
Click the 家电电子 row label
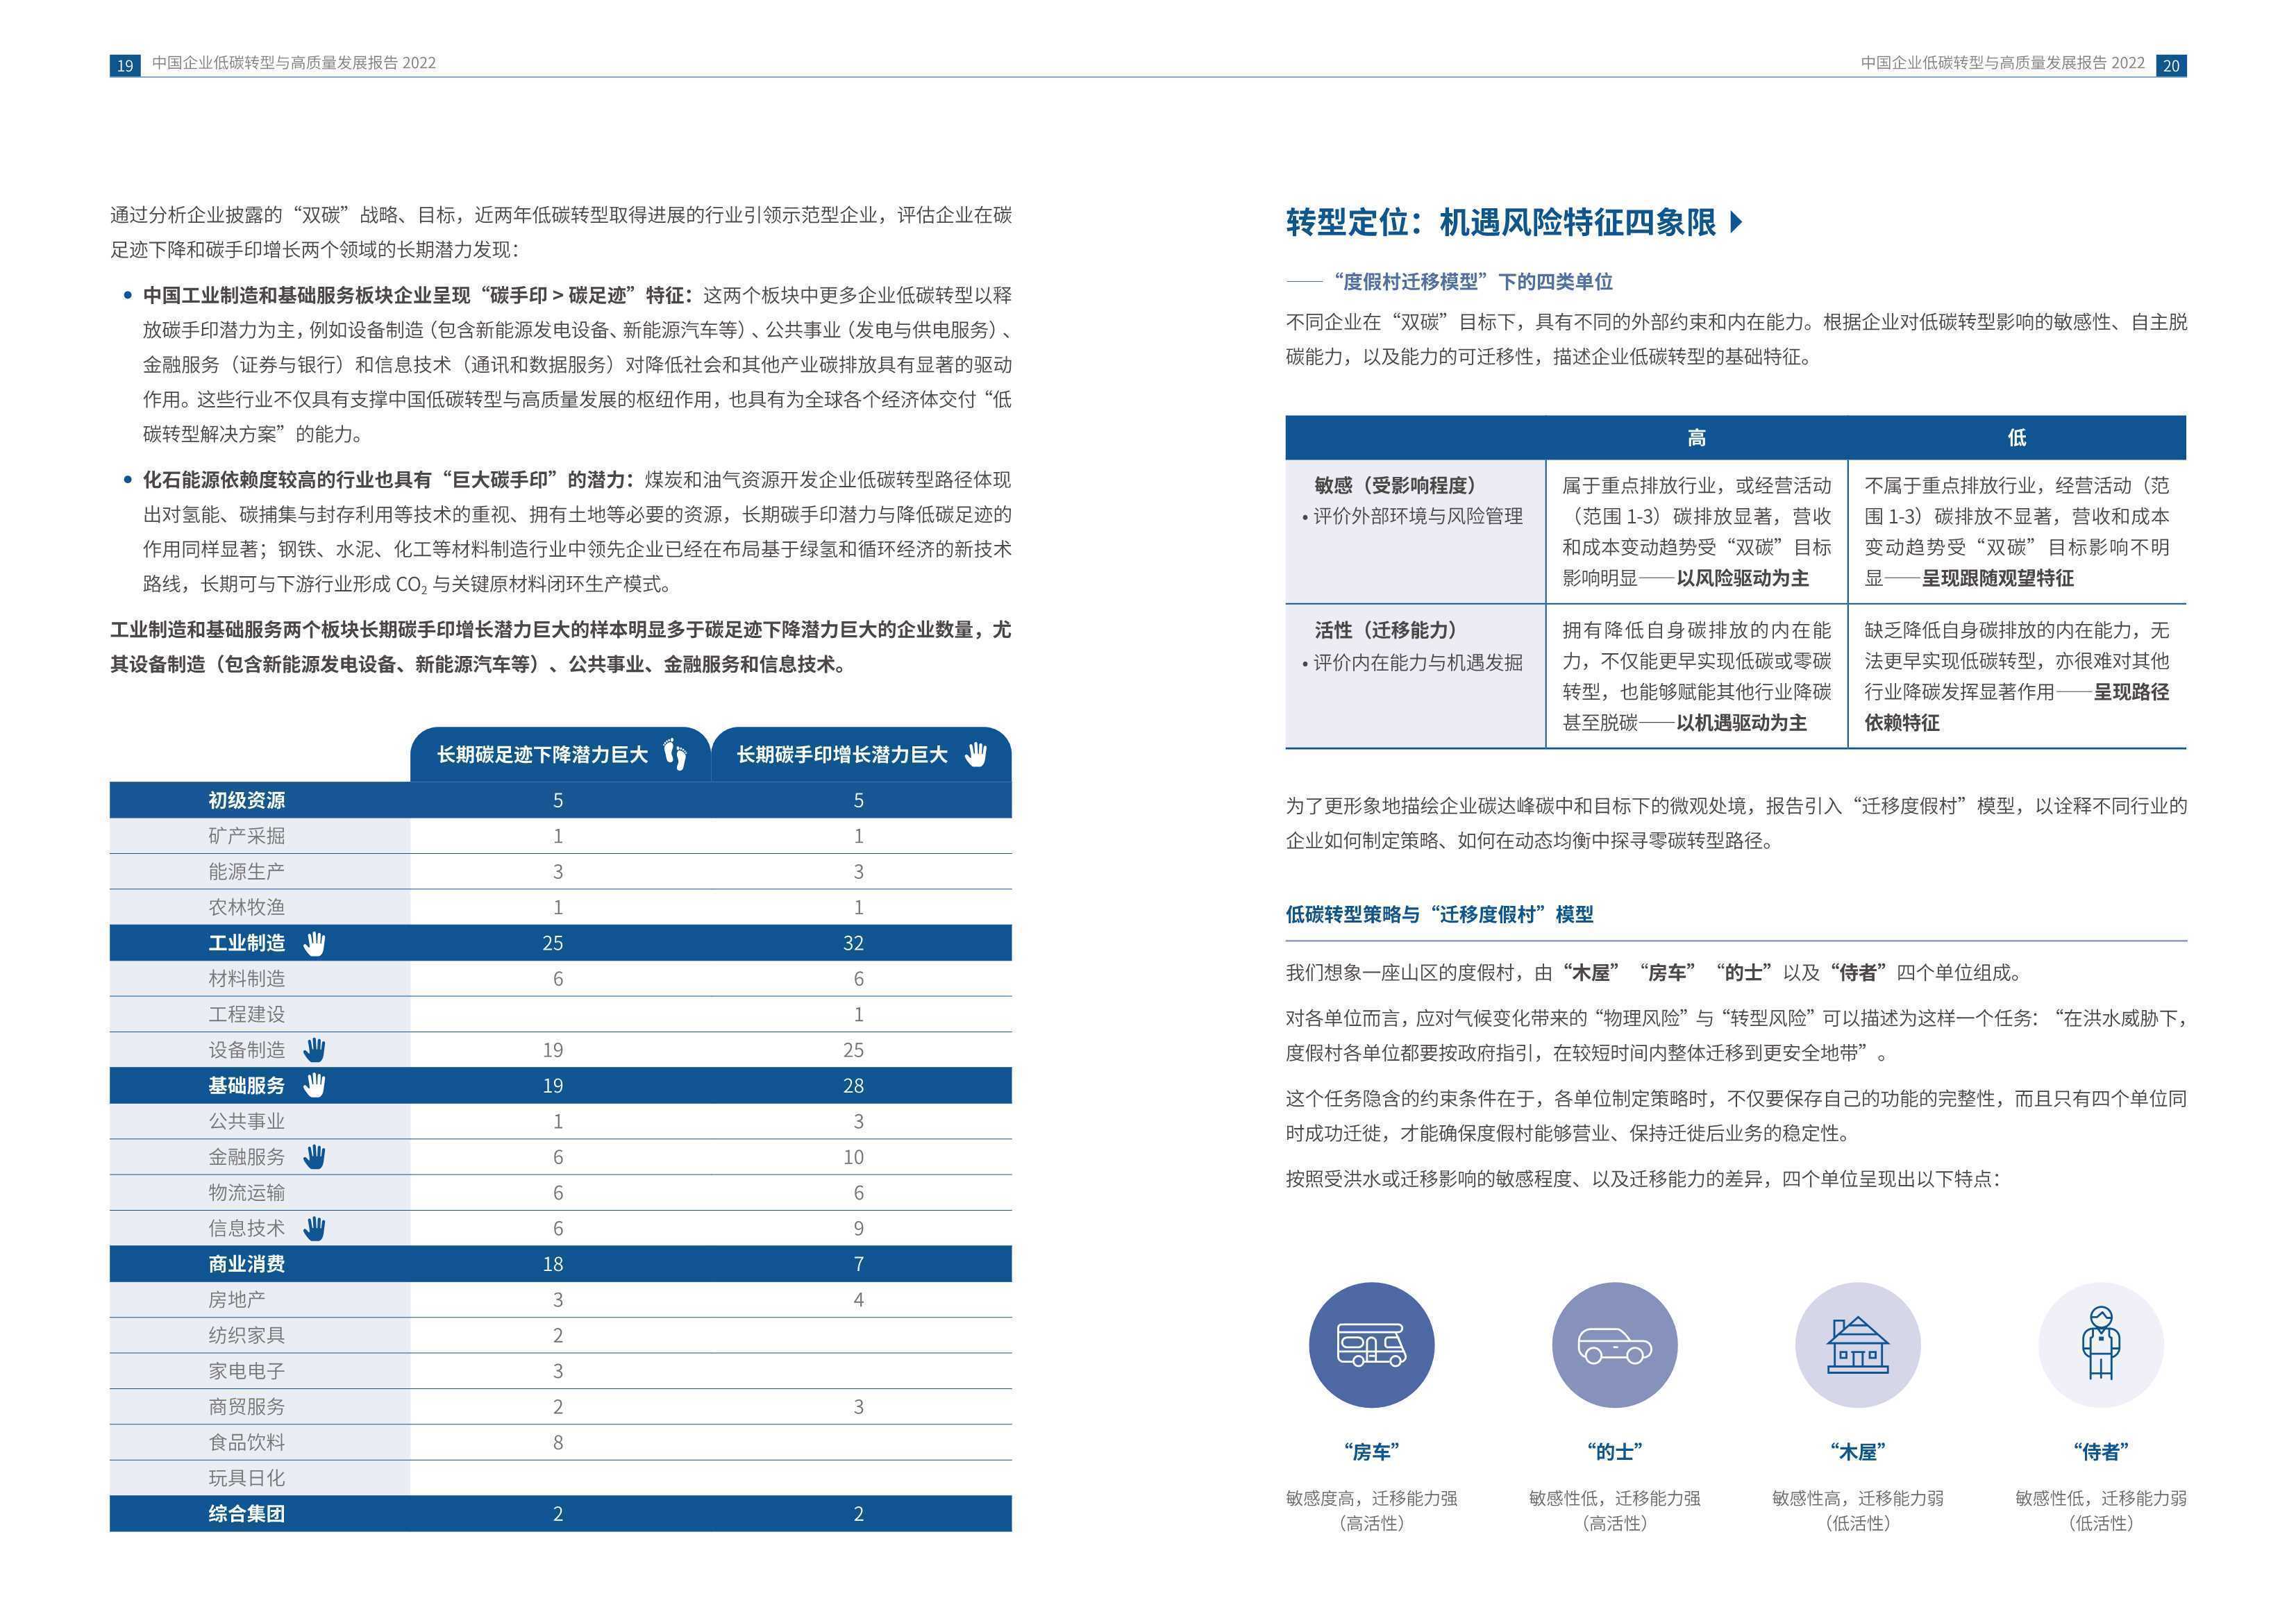pos(246,1371)
